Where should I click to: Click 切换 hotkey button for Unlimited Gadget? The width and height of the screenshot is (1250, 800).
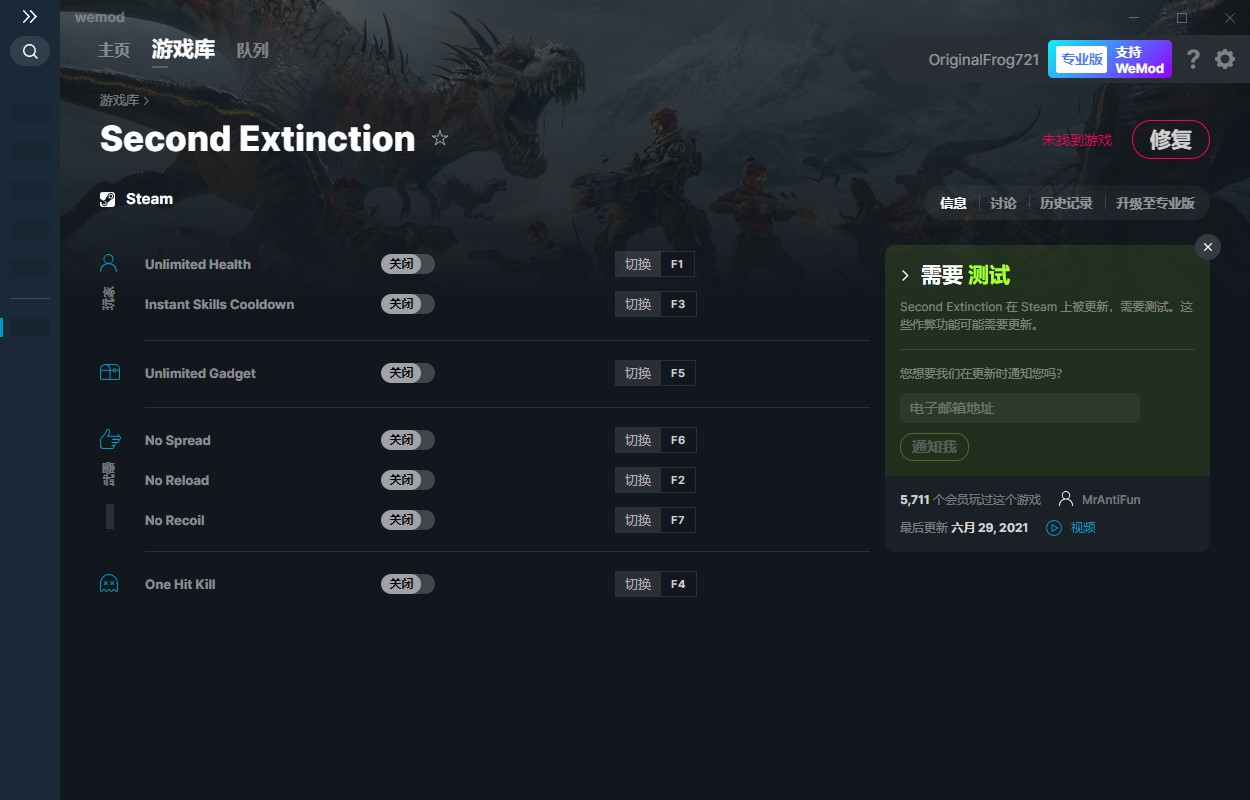point(638,373)
